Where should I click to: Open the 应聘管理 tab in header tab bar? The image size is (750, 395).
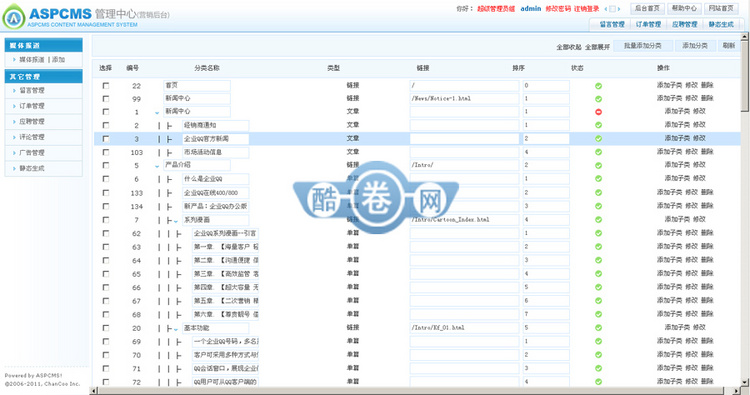coord(684,24)
